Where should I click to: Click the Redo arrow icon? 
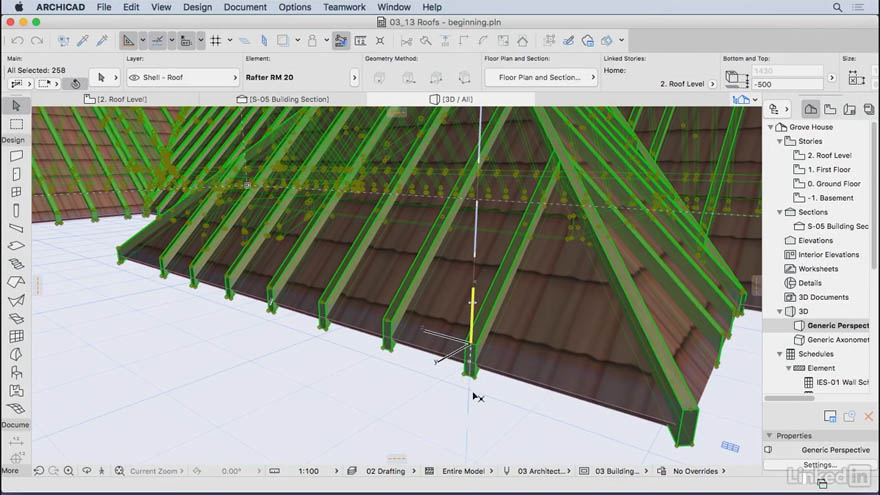[37, 40]
